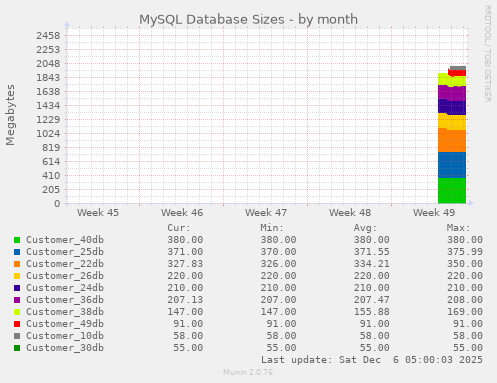Click Customer_22db average value 334.21
497x383 pixels.
[x=372, y=264]
